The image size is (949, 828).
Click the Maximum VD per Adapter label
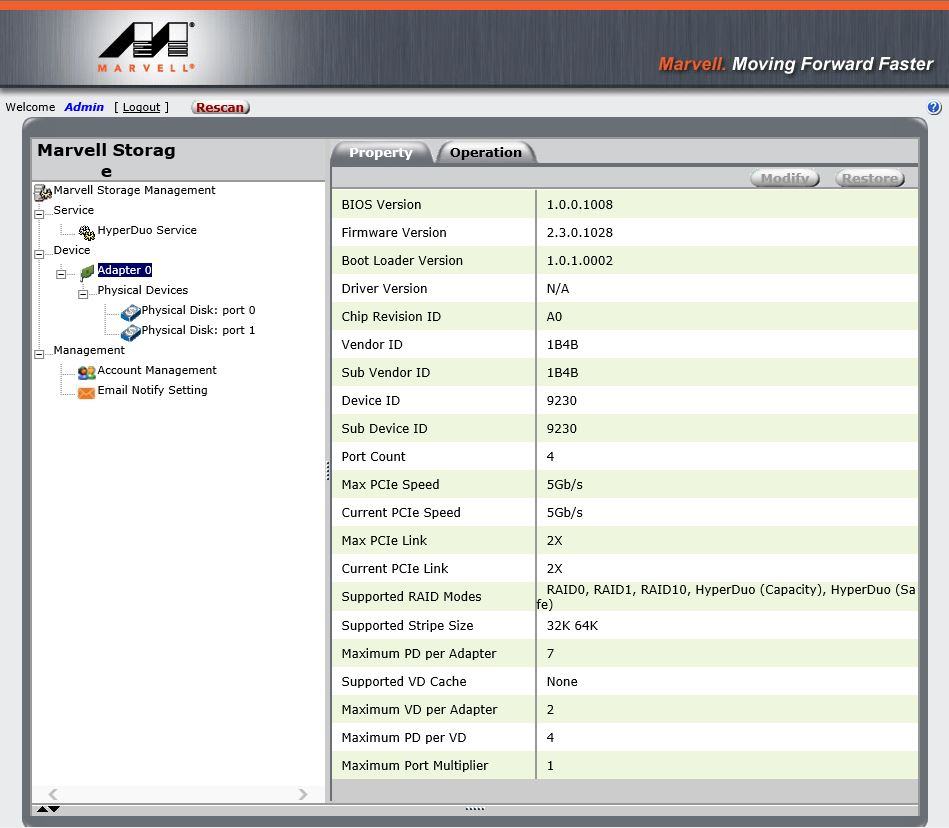pyautogui.click(x=419, y=709)
